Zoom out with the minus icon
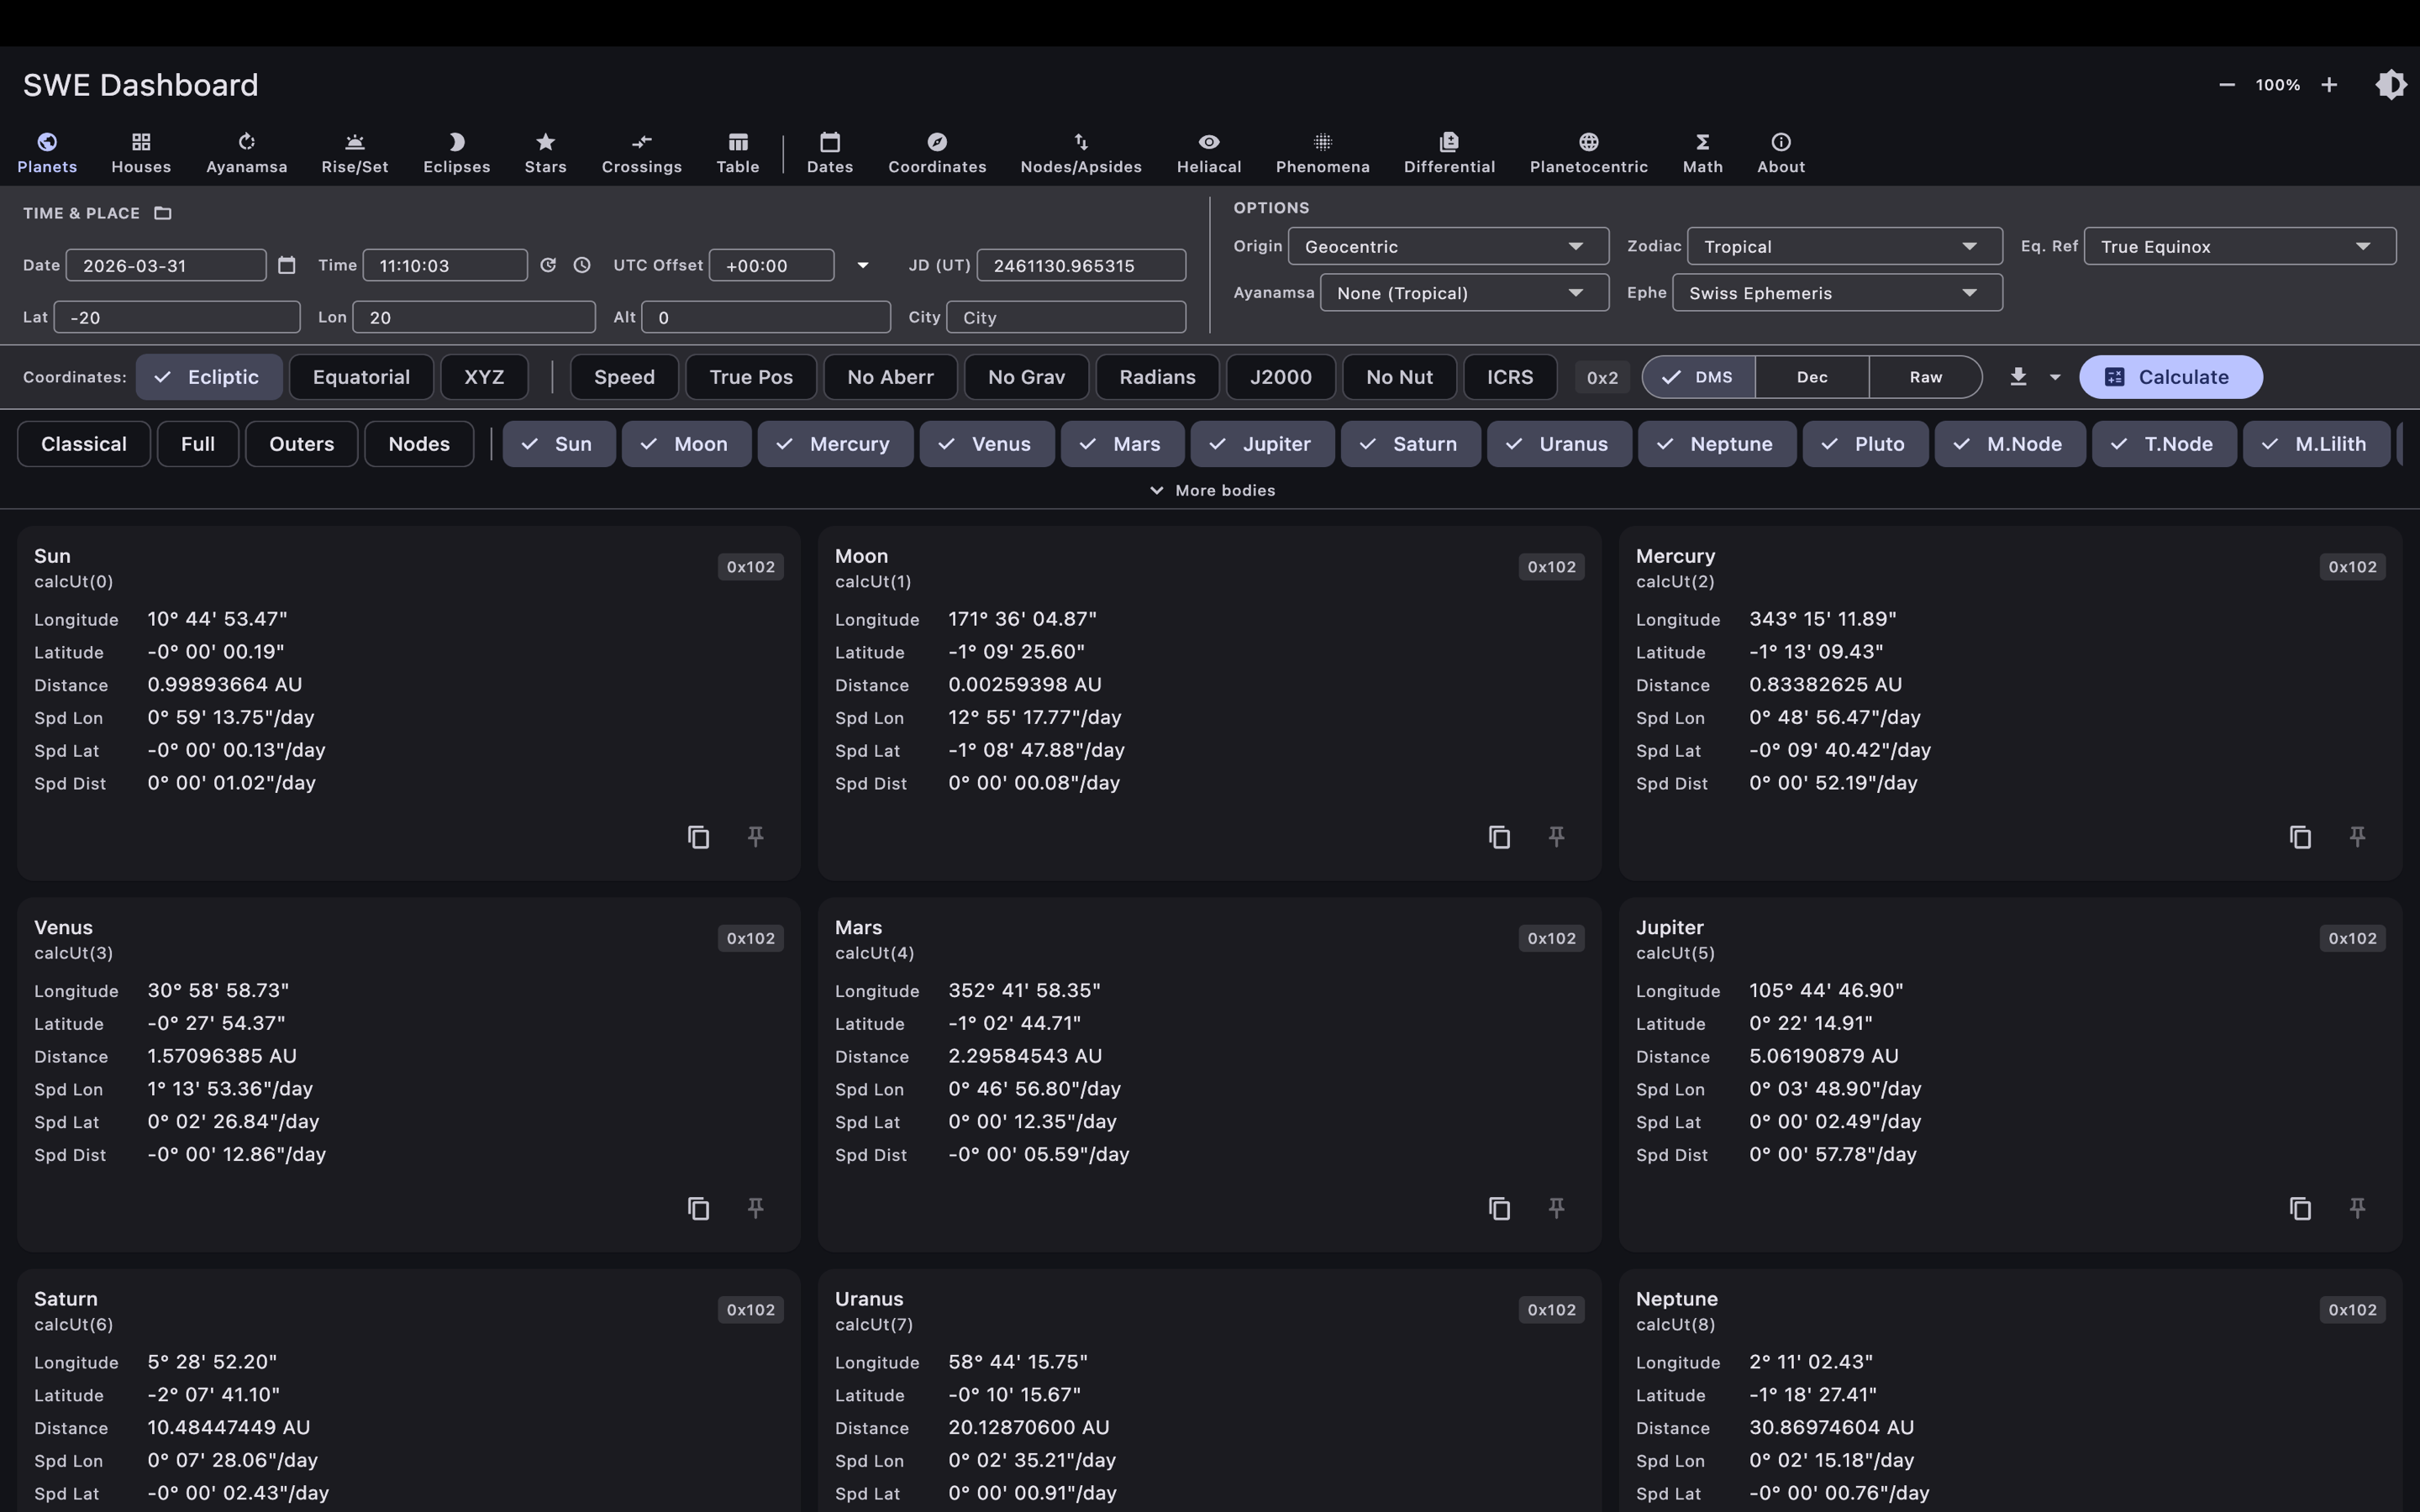2420x1512 pixels. [2226, 85]
